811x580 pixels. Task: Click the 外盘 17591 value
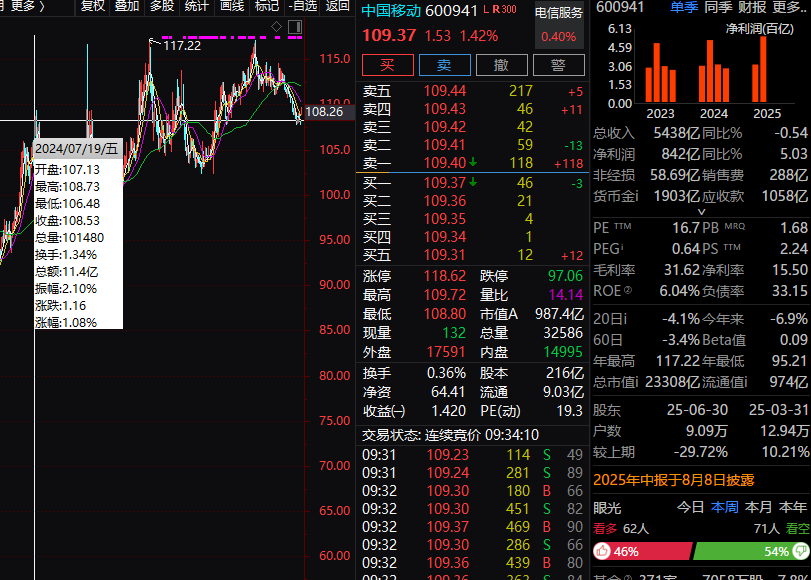coord(445,352)
